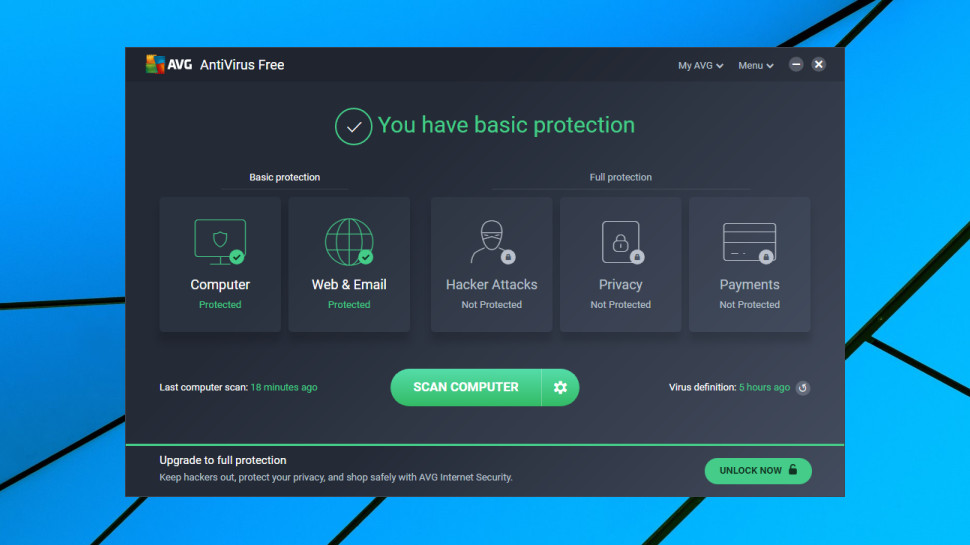Open the Web & Email globe icon

349,241
